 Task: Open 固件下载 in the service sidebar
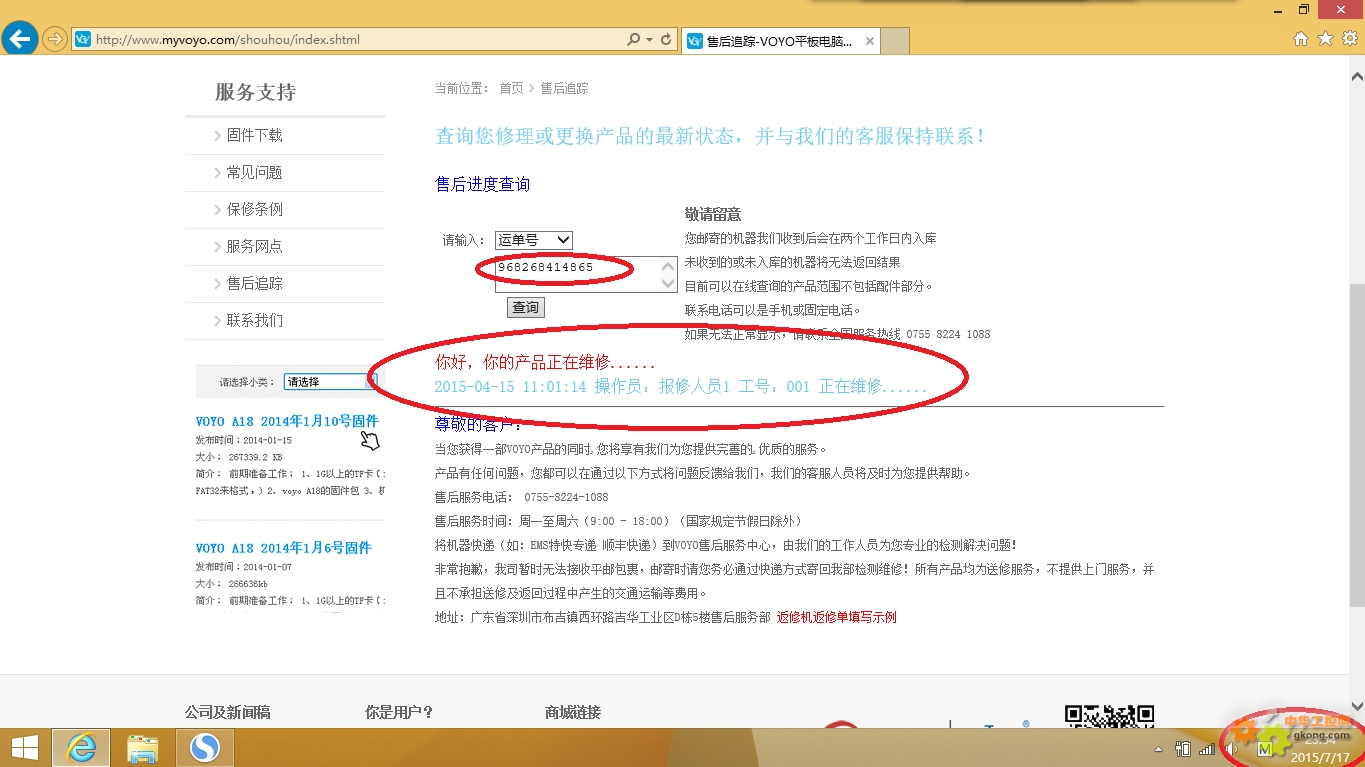(x=254, y=135)
